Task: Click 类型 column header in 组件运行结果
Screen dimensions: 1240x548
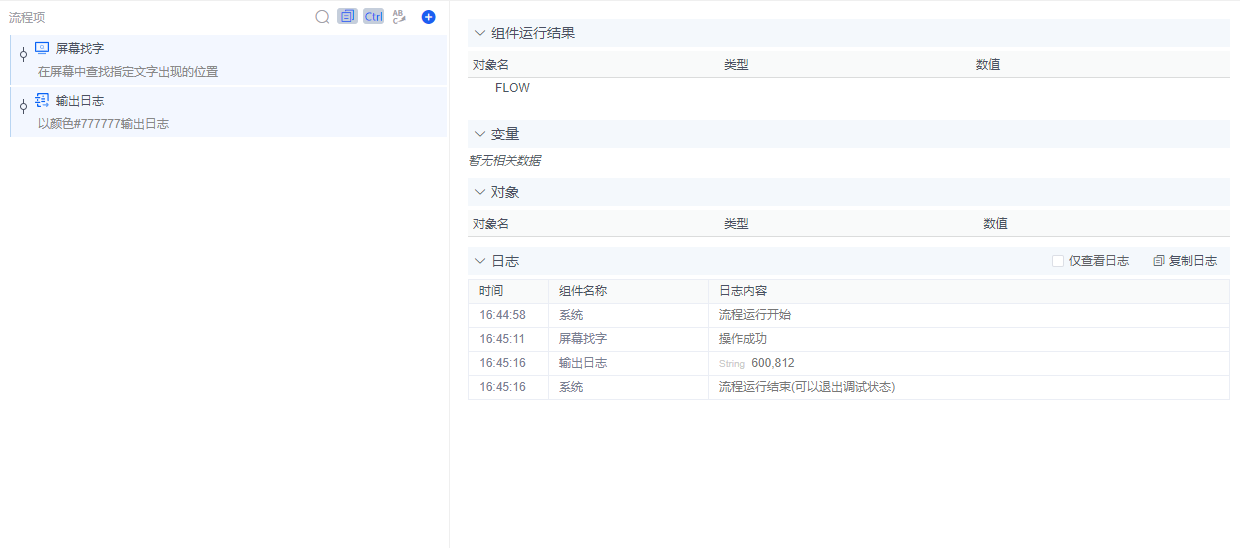Action: 736,64
